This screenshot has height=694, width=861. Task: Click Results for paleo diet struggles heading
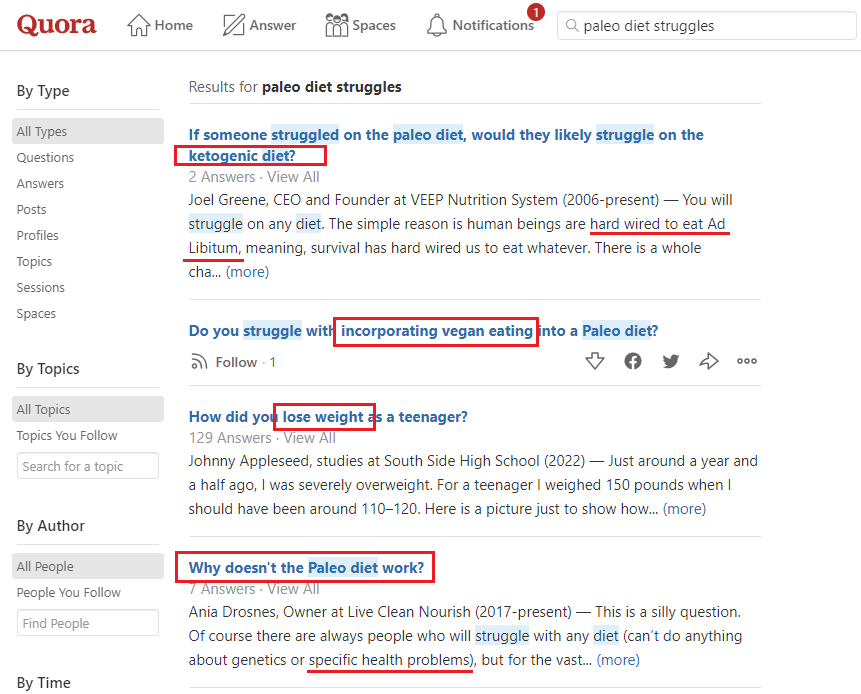295,87
